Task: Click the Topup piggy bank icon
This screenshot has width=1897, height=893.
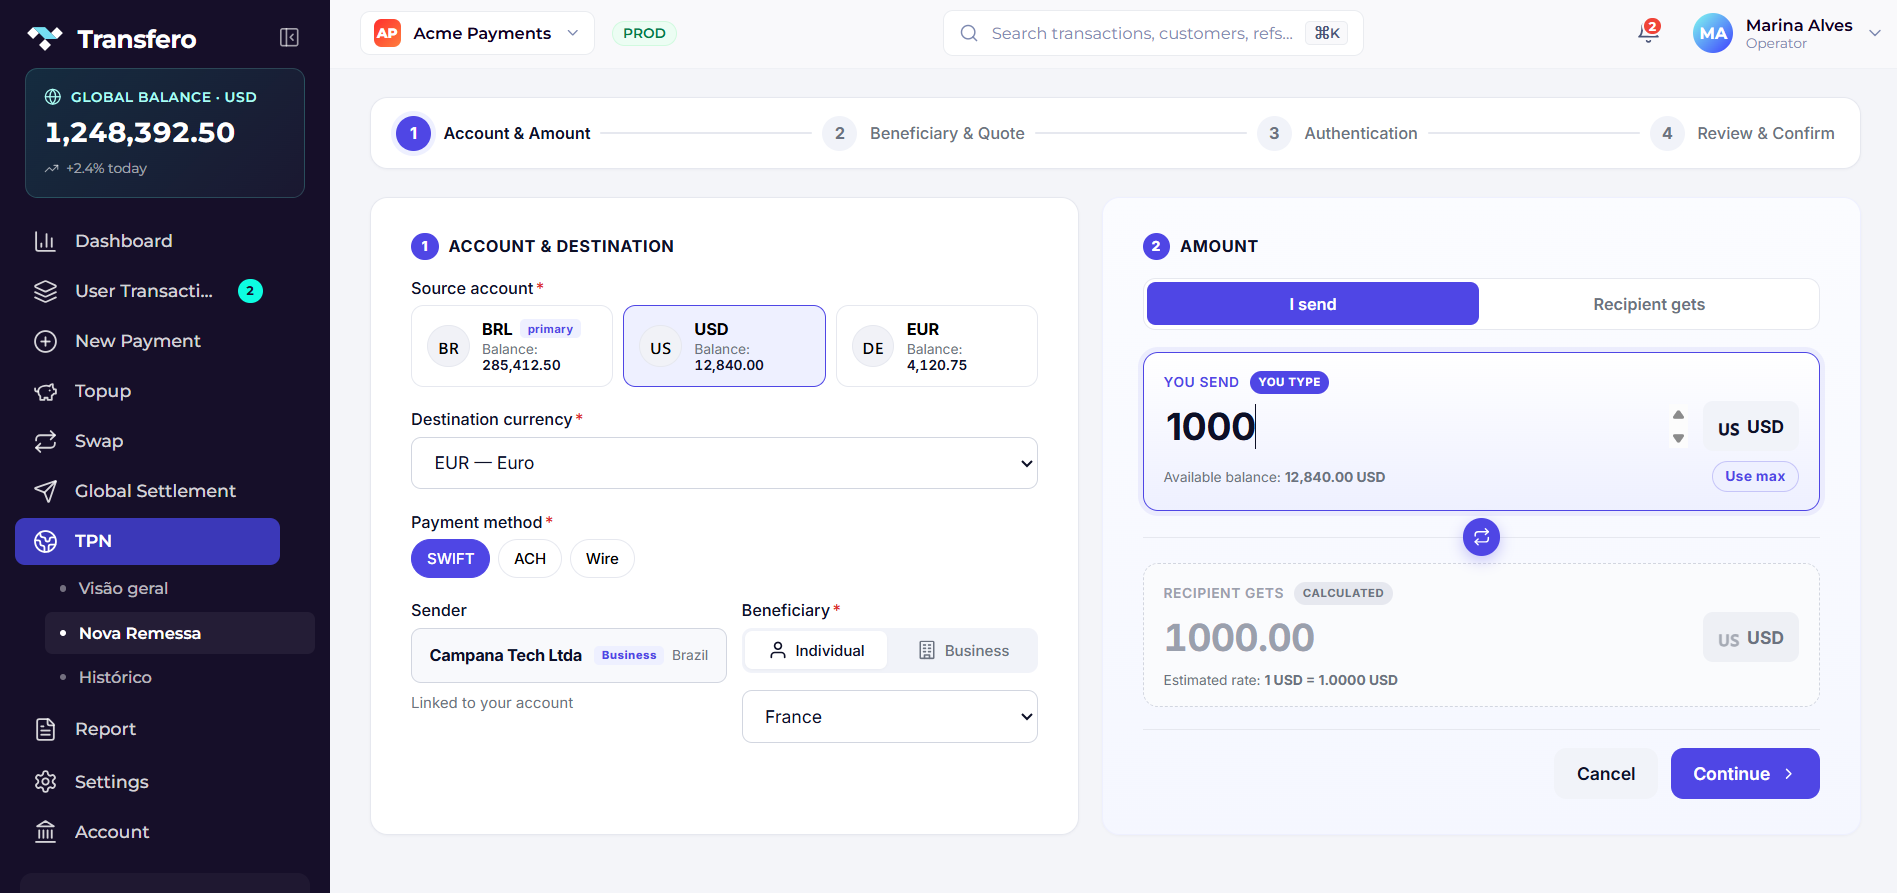Action: 45,391
